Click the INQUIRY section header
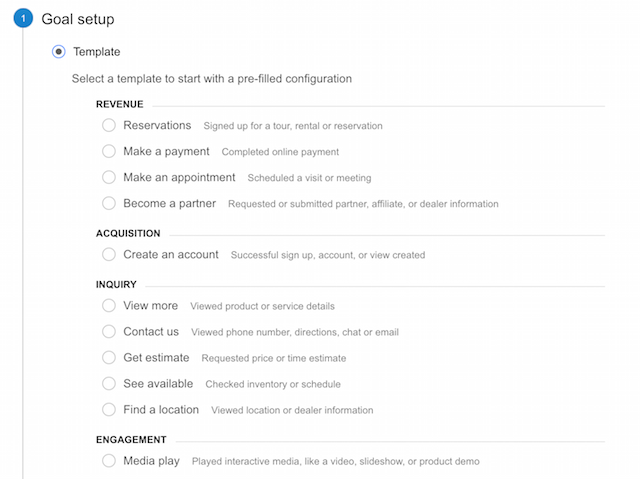The image size is (640, 479). (x=116, y=284)
